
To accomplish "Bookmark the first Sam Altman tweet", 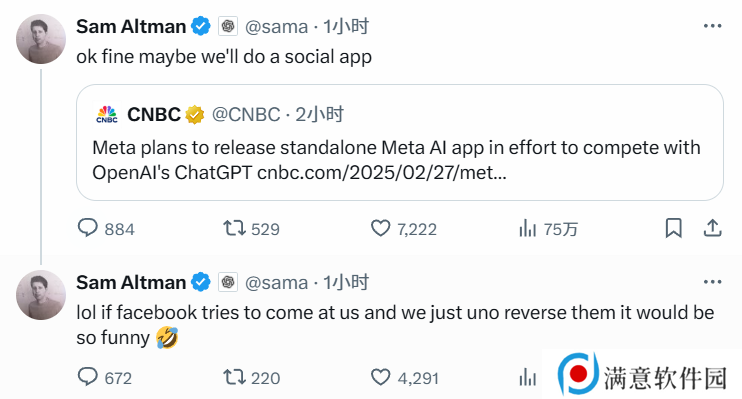I will (673, 228).
